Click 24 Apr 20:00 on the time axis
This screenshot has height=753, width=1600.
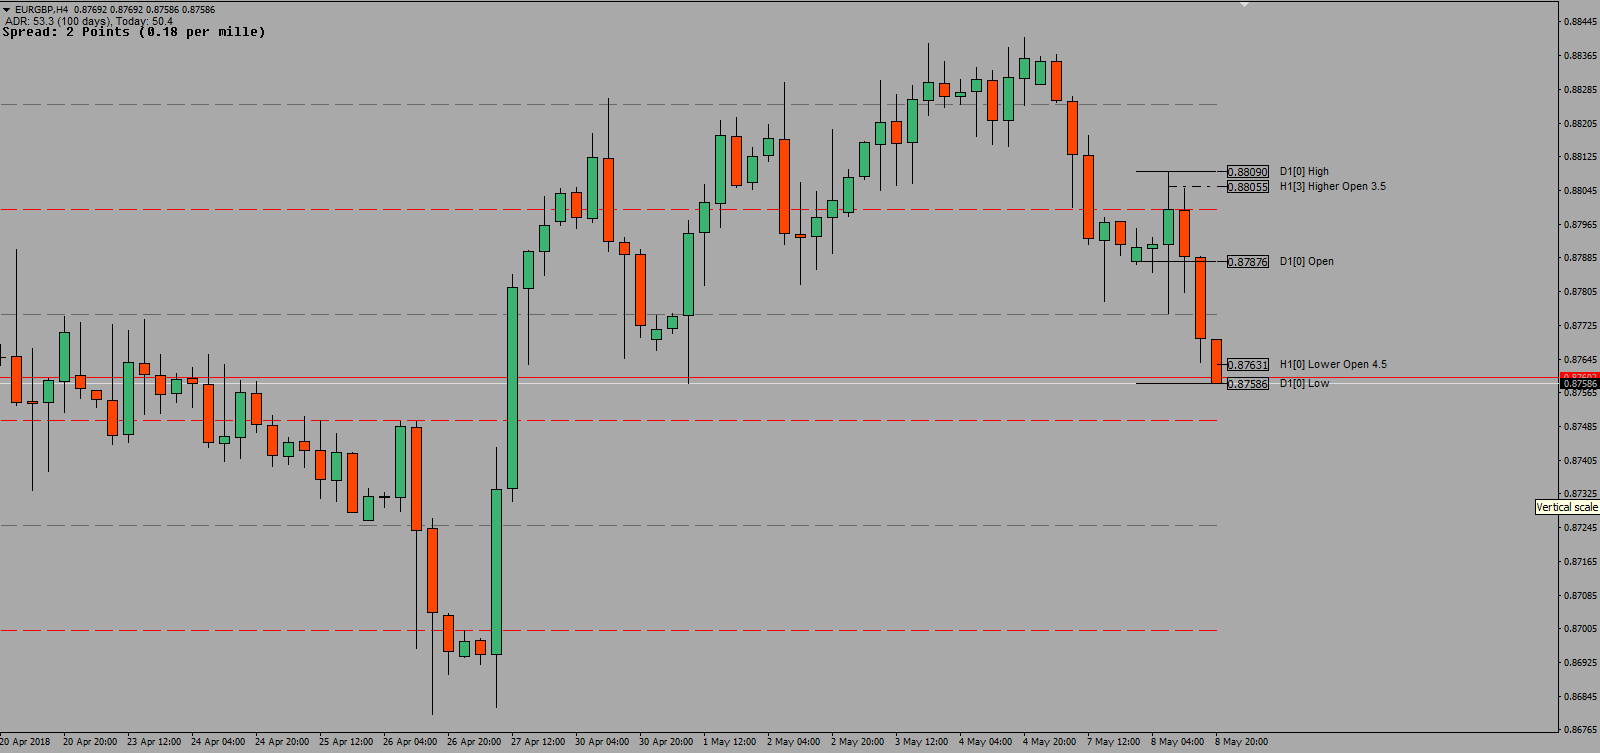pos(282,742)
